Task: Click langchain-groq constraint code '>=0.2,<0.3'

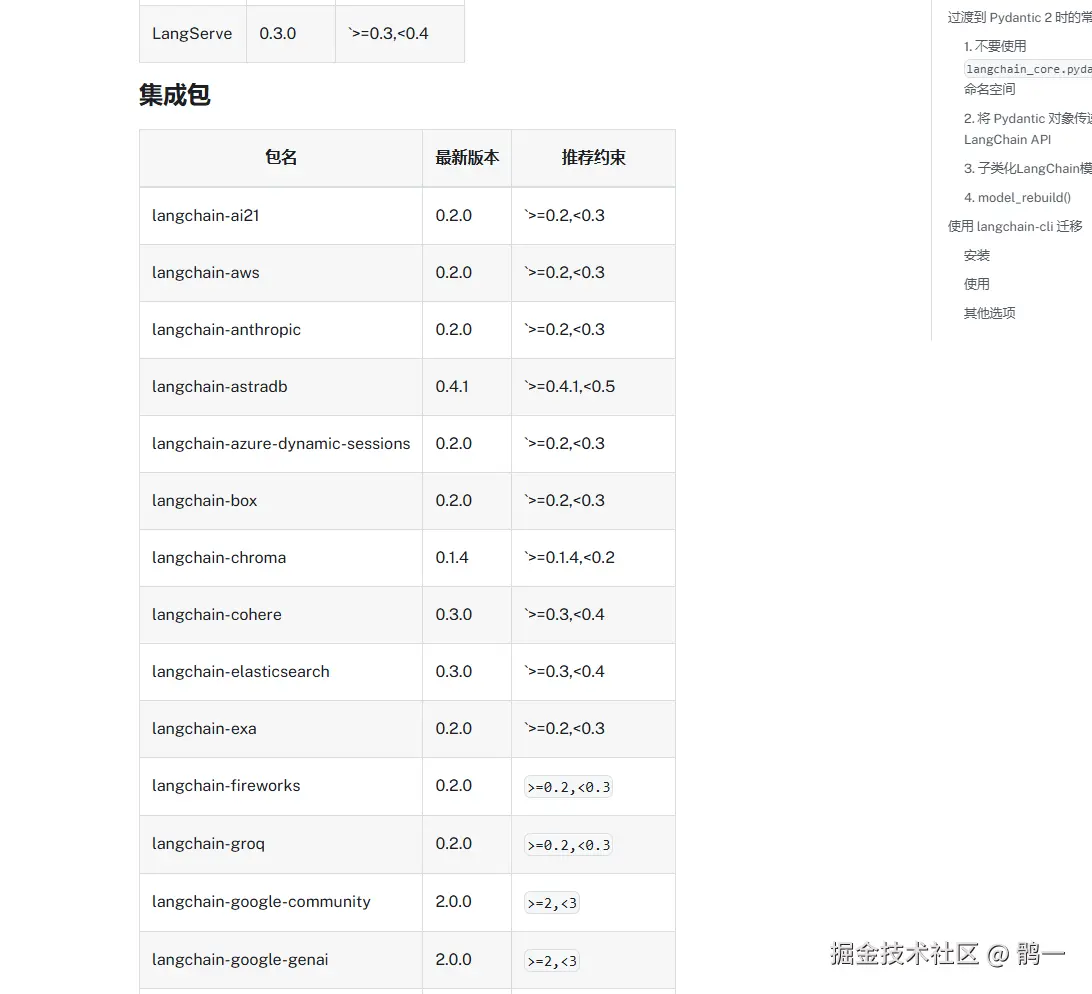Action: pyautogui.click(x=568, y=845)
